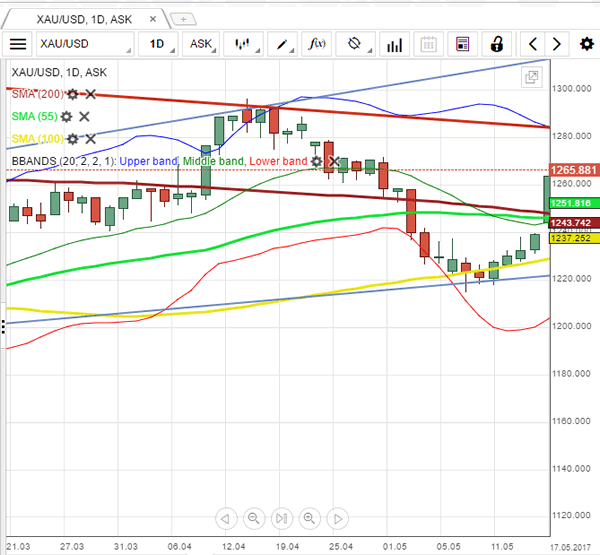Click the SMA (55) legend label

(34, 116)
